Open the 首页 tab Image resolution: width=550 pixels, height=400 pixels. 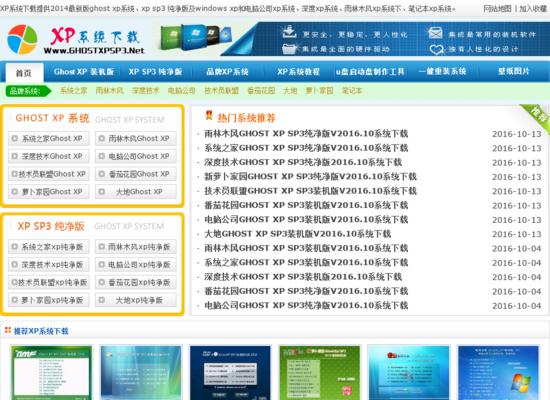pos(24,73)
